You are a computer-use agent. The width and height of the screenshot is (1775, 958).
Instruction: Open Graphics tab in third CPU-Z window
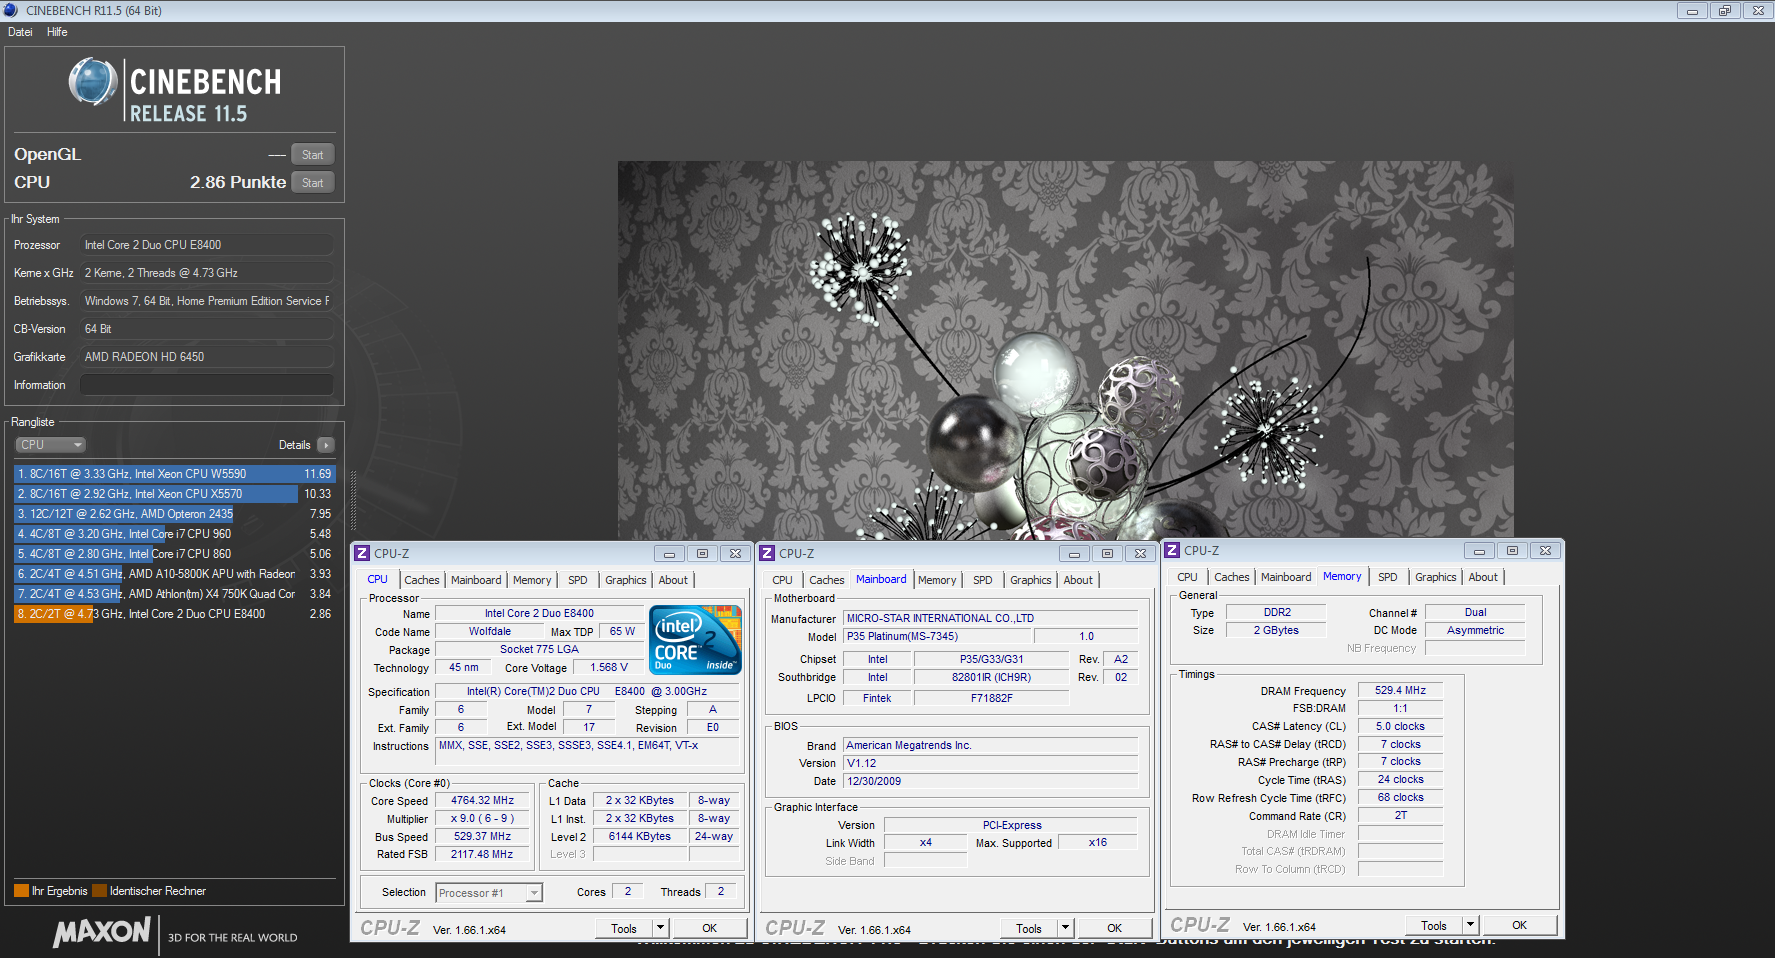(1436, 577)
